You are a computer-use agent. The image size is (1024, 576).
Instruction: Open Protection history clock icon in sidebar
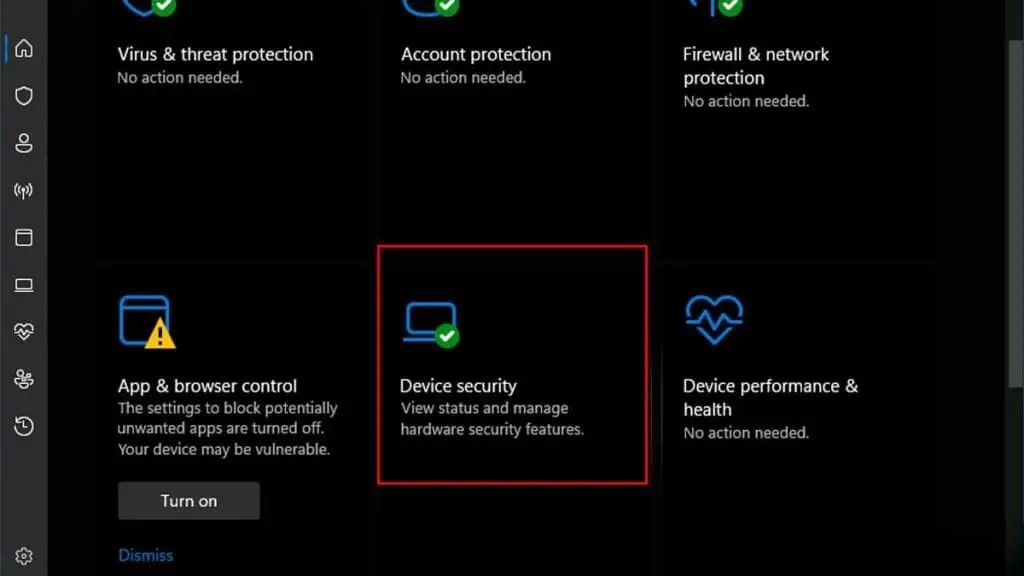(24, 426)
